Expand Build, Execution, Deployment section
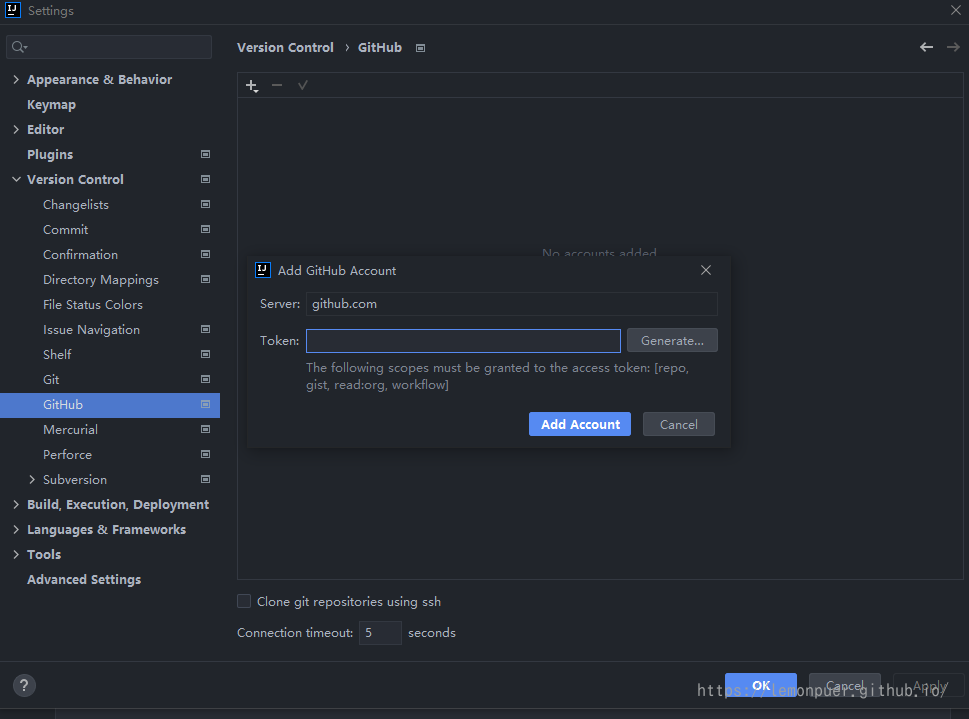 16,504
